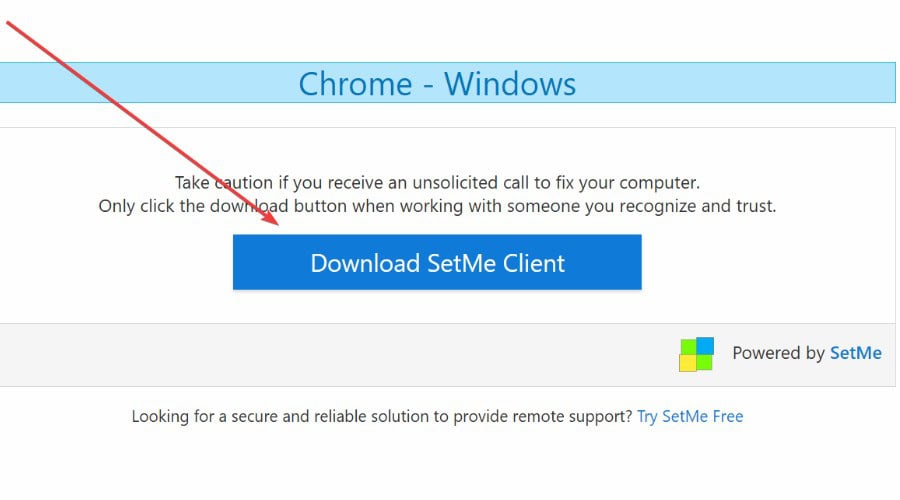Click the yellow square of SetMe logo

click(688, 363)
